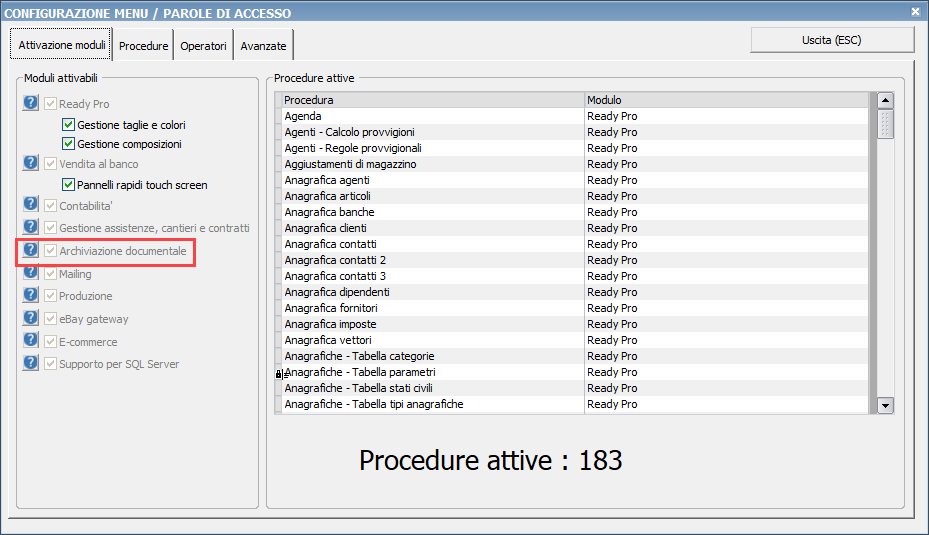The image size is (929, 535).
Task: Open help icon next to Vendita al banco
Action: [31, 162]
